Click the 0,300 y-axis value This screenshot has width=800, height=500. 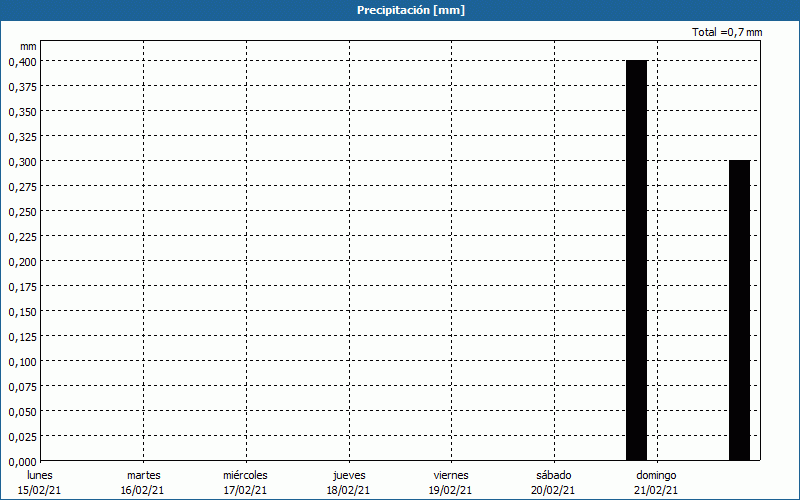[x=22, y=162]
